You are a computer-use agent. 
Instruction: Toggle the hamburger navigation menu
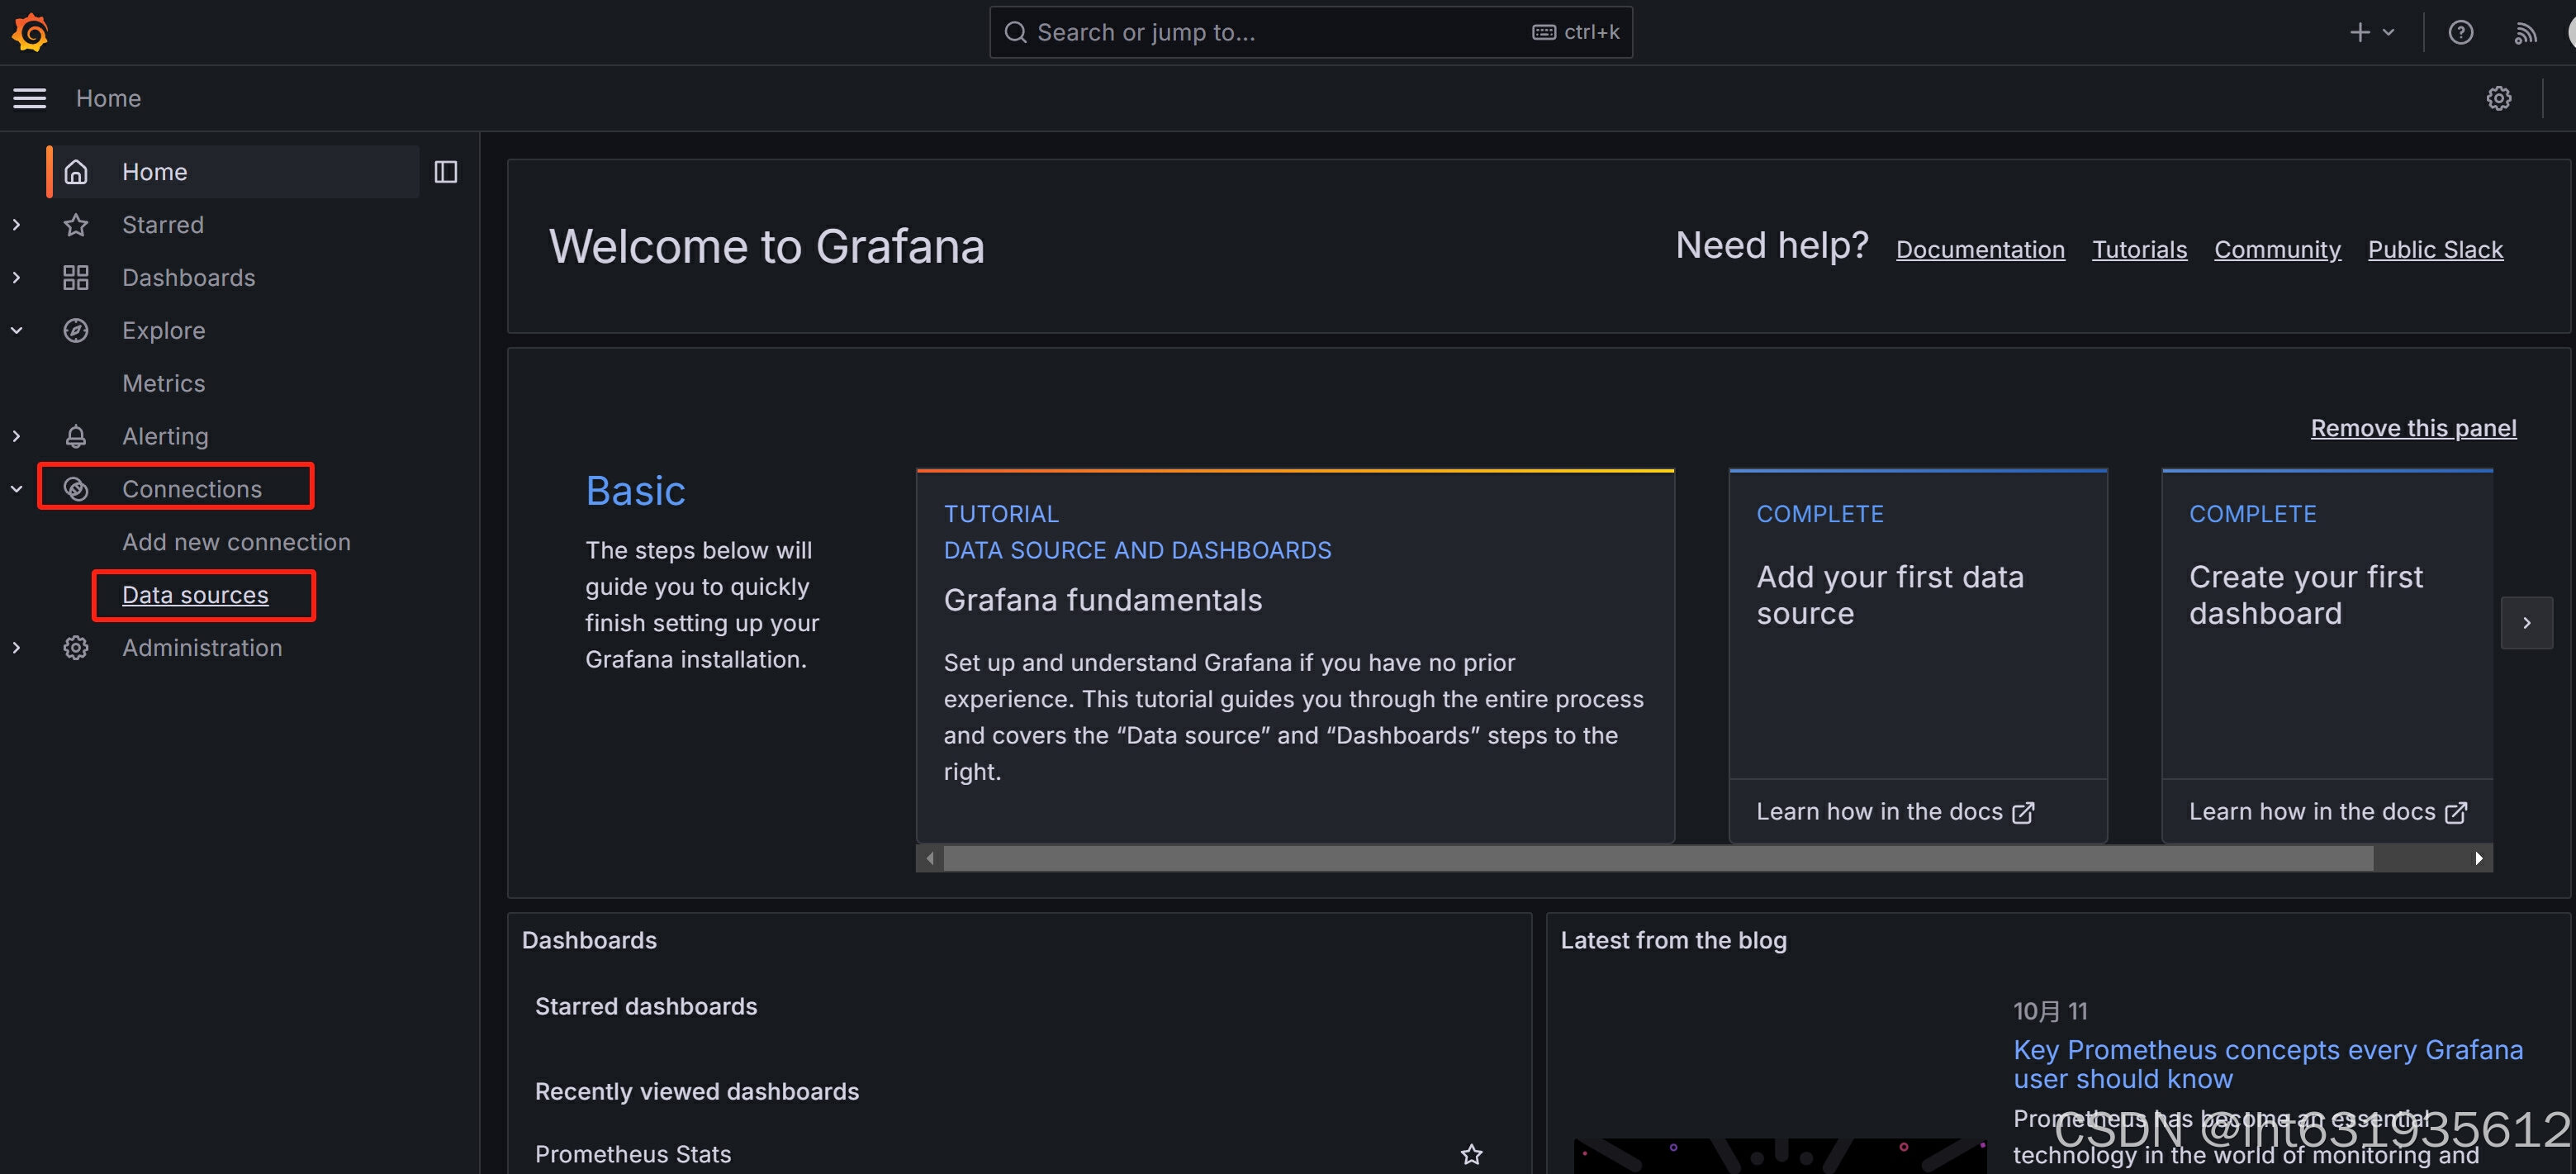30,98
